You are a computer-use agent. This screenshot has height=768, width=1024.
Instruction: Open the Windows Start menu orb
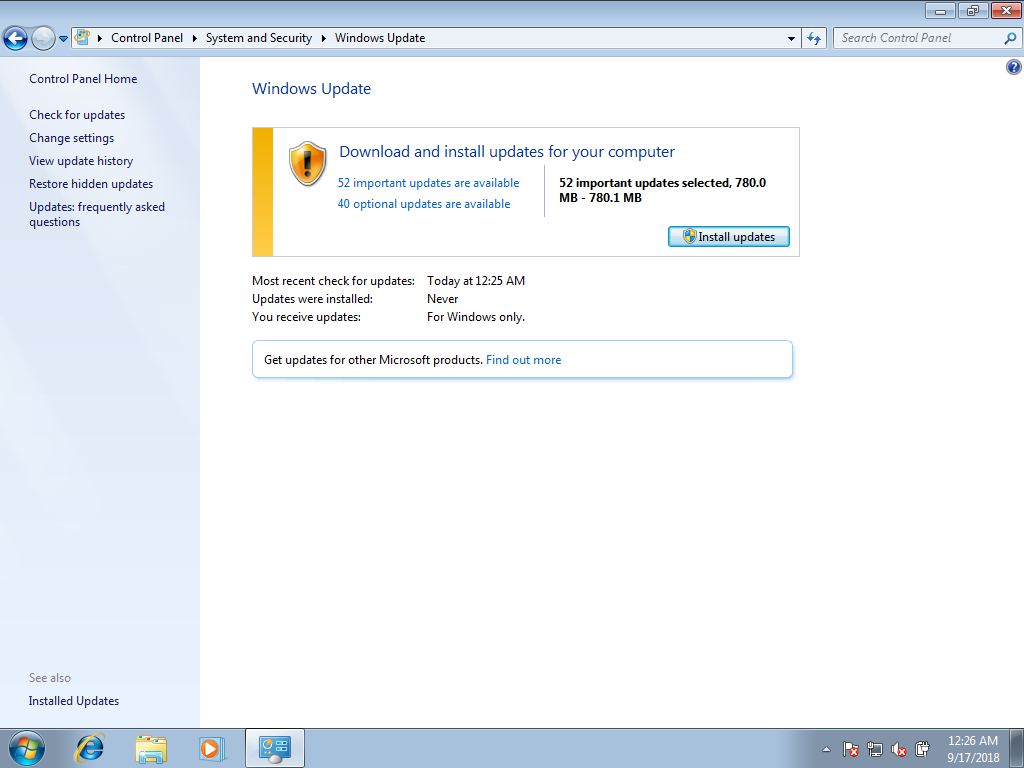27,748
